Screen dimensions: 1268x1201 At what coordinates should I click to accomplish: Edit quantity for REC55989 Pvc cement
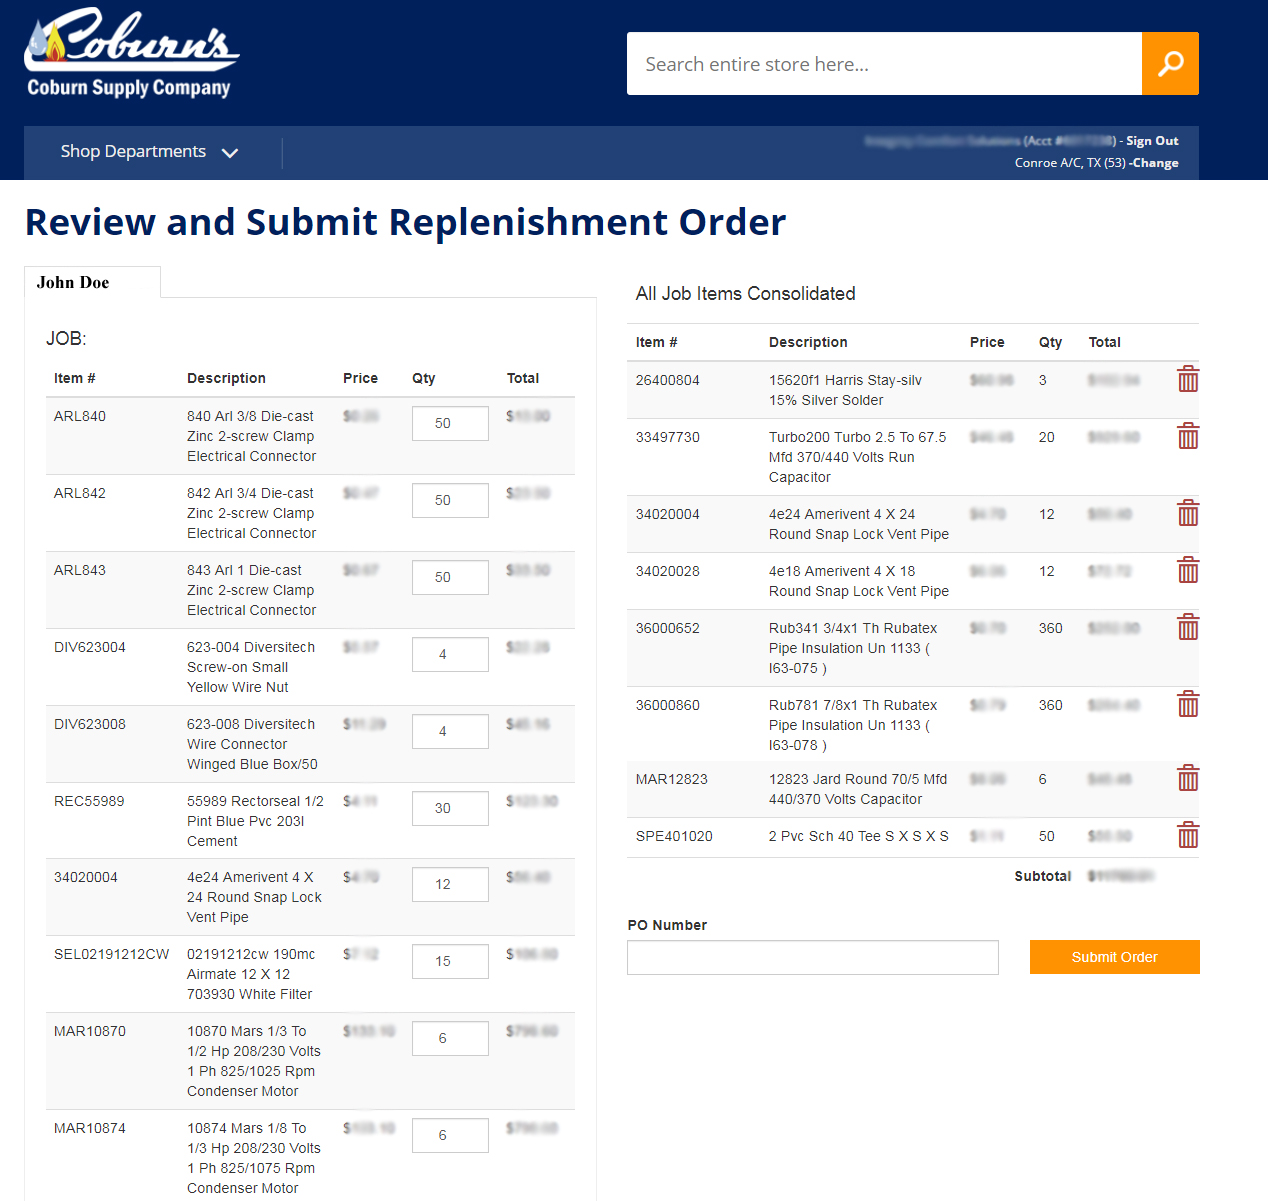point(450,808)
